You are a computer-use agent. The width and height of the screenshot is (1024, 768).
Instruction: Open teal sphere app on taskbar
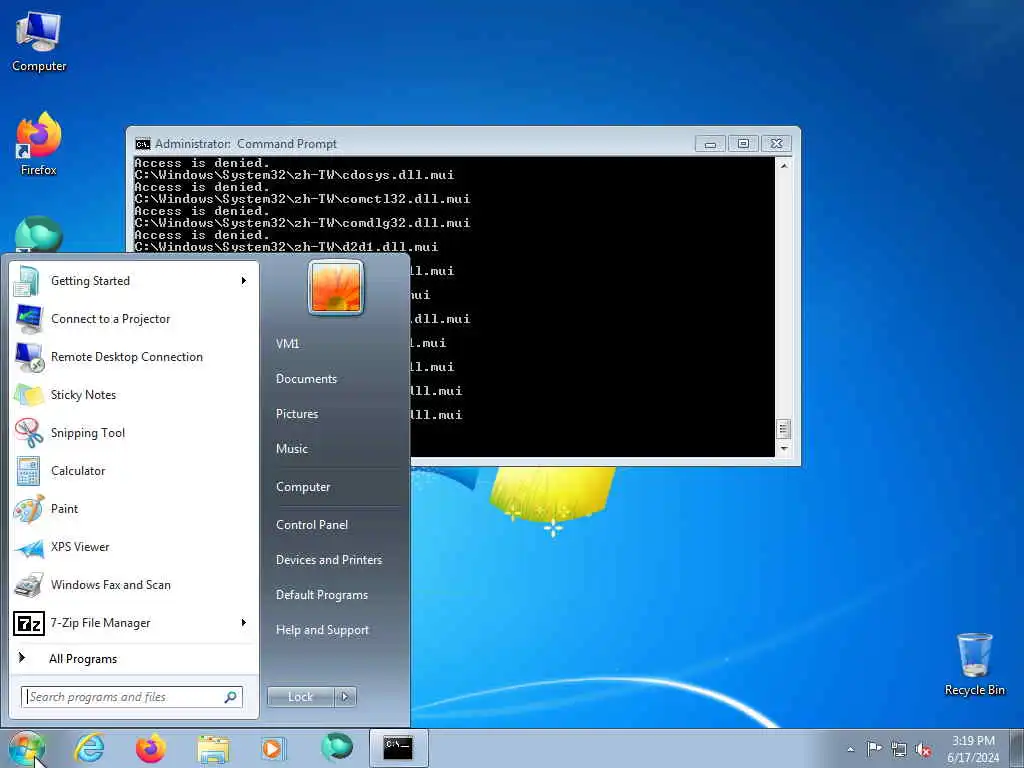click(337, 747)
